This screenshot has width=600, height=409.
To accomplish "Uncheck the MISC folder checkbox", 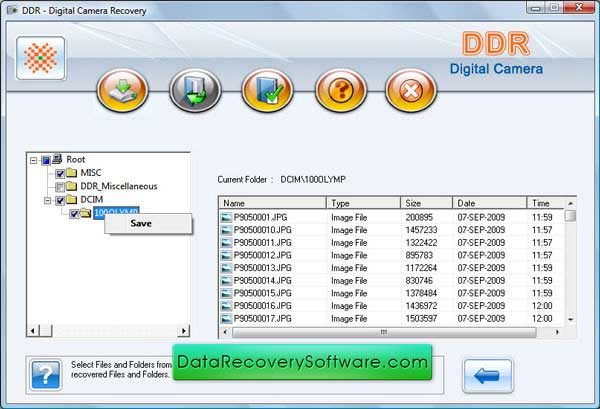I will (60, 174).
